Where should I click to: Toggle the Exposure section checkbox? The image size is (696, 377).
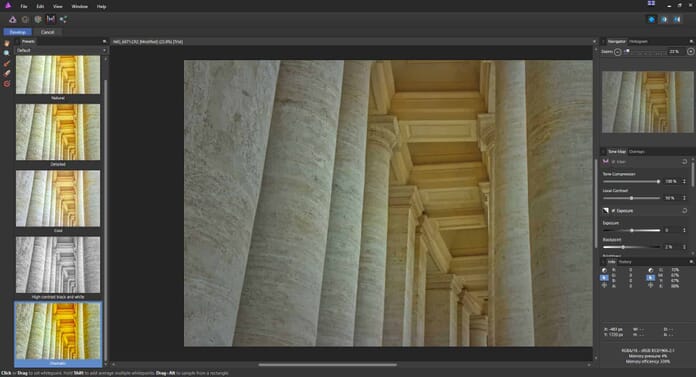613,211
